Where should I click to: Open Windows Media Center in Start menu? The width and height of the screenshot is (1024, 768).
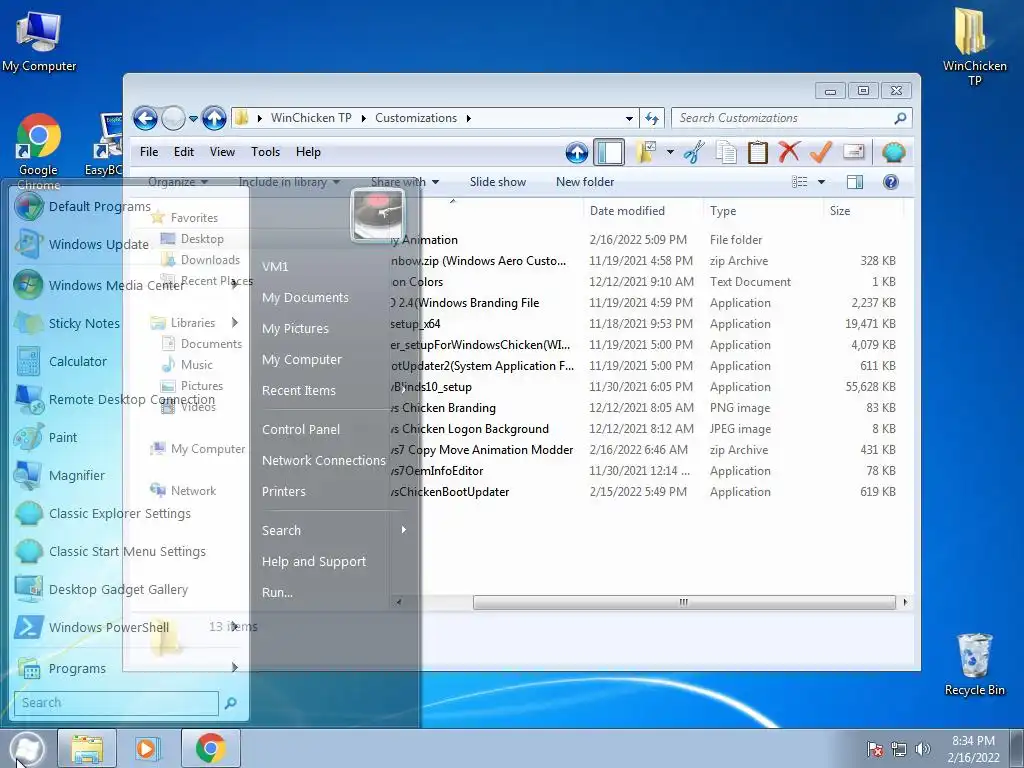pyautogui.click(x=128, y=285)
